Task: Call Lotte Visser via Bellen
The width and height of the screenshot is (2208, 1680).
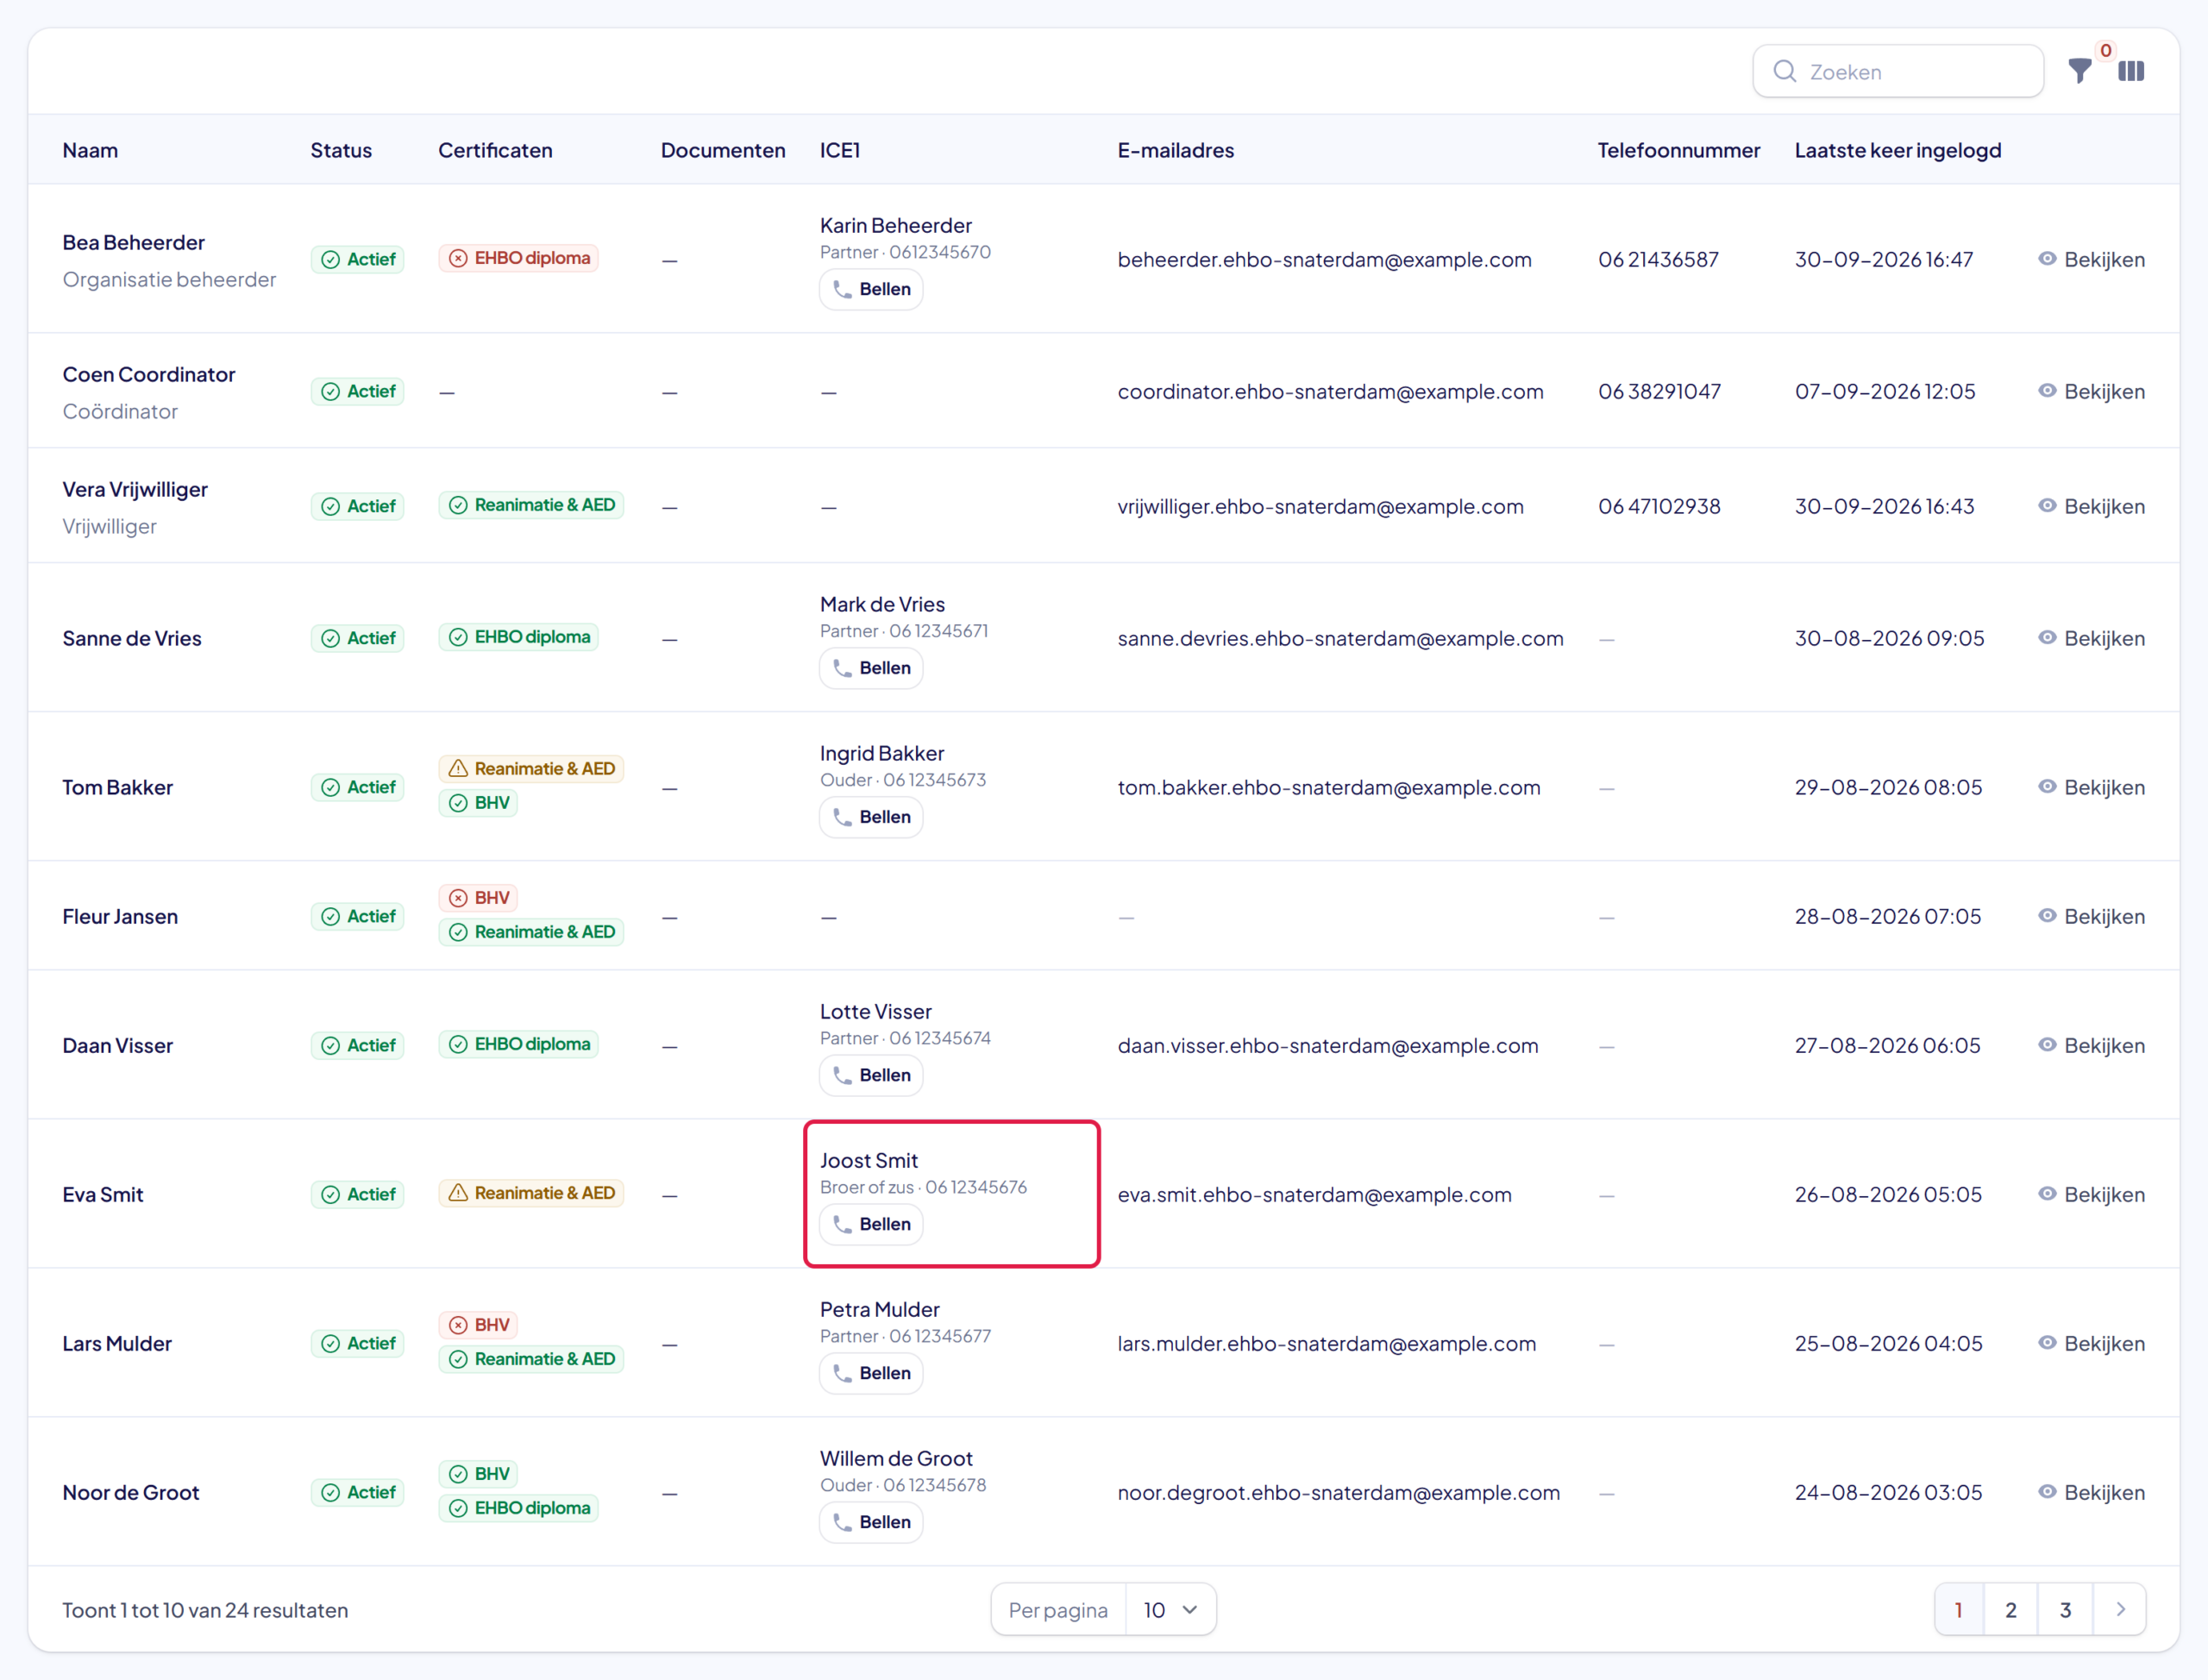Action: pyautogui.click(x=871, y=1075)
